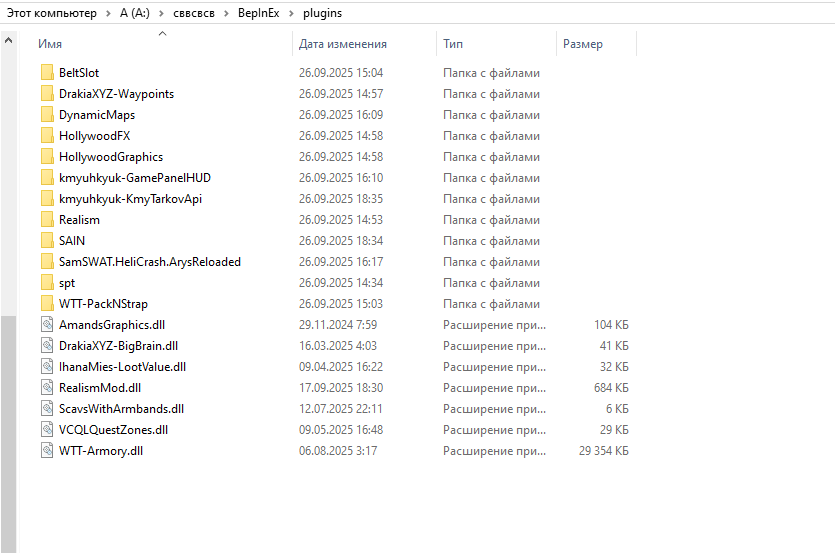
Task: Select the spt folder name
Action: point(67,283)
